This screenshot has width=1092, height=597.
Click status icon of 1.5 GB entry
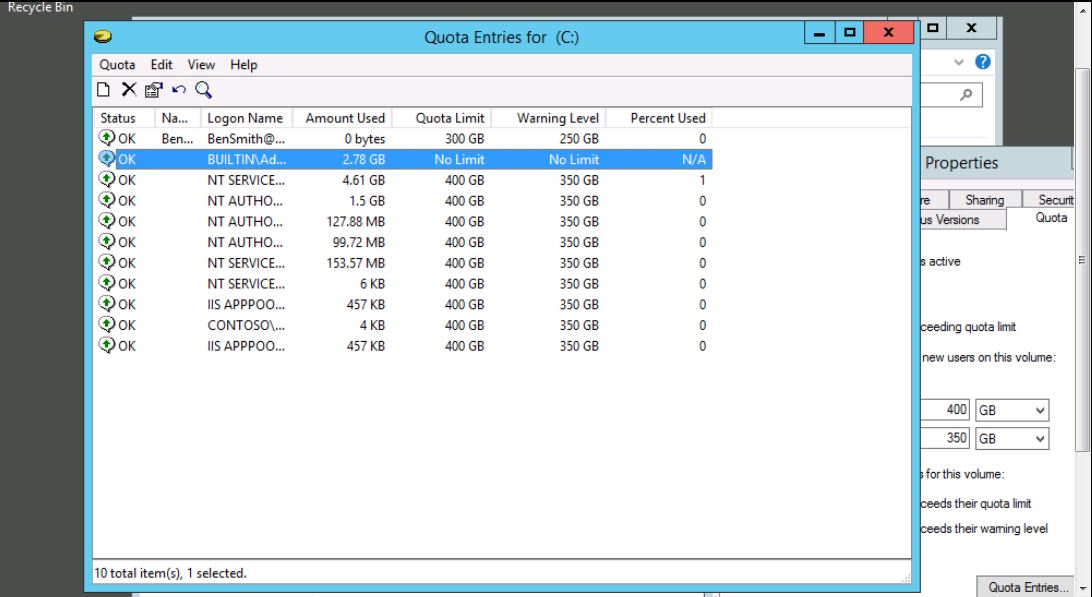(107, 201)
